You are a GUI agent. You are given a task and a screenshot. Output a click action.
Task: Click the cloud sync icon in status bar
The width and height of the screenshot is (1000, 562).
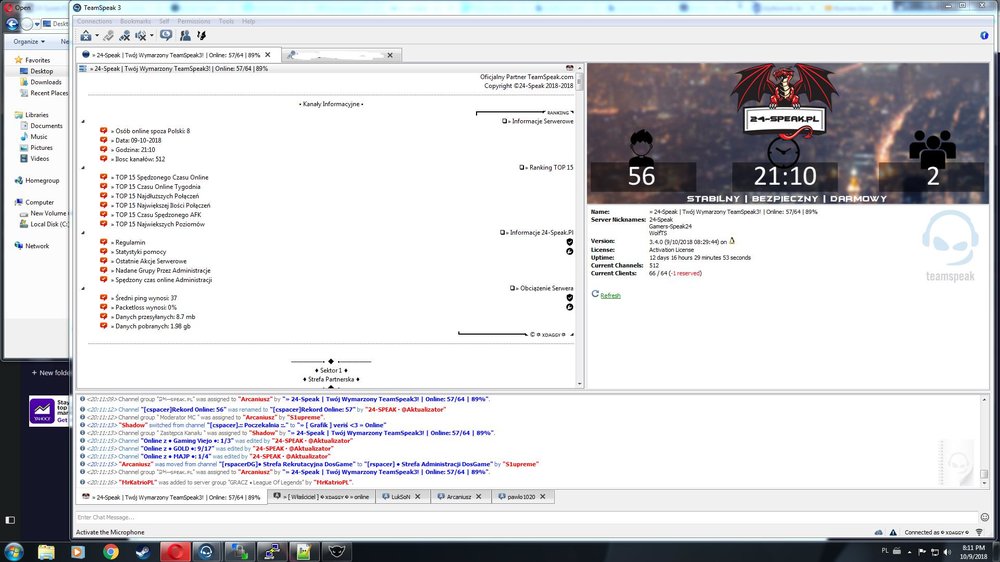click(879, 532)
